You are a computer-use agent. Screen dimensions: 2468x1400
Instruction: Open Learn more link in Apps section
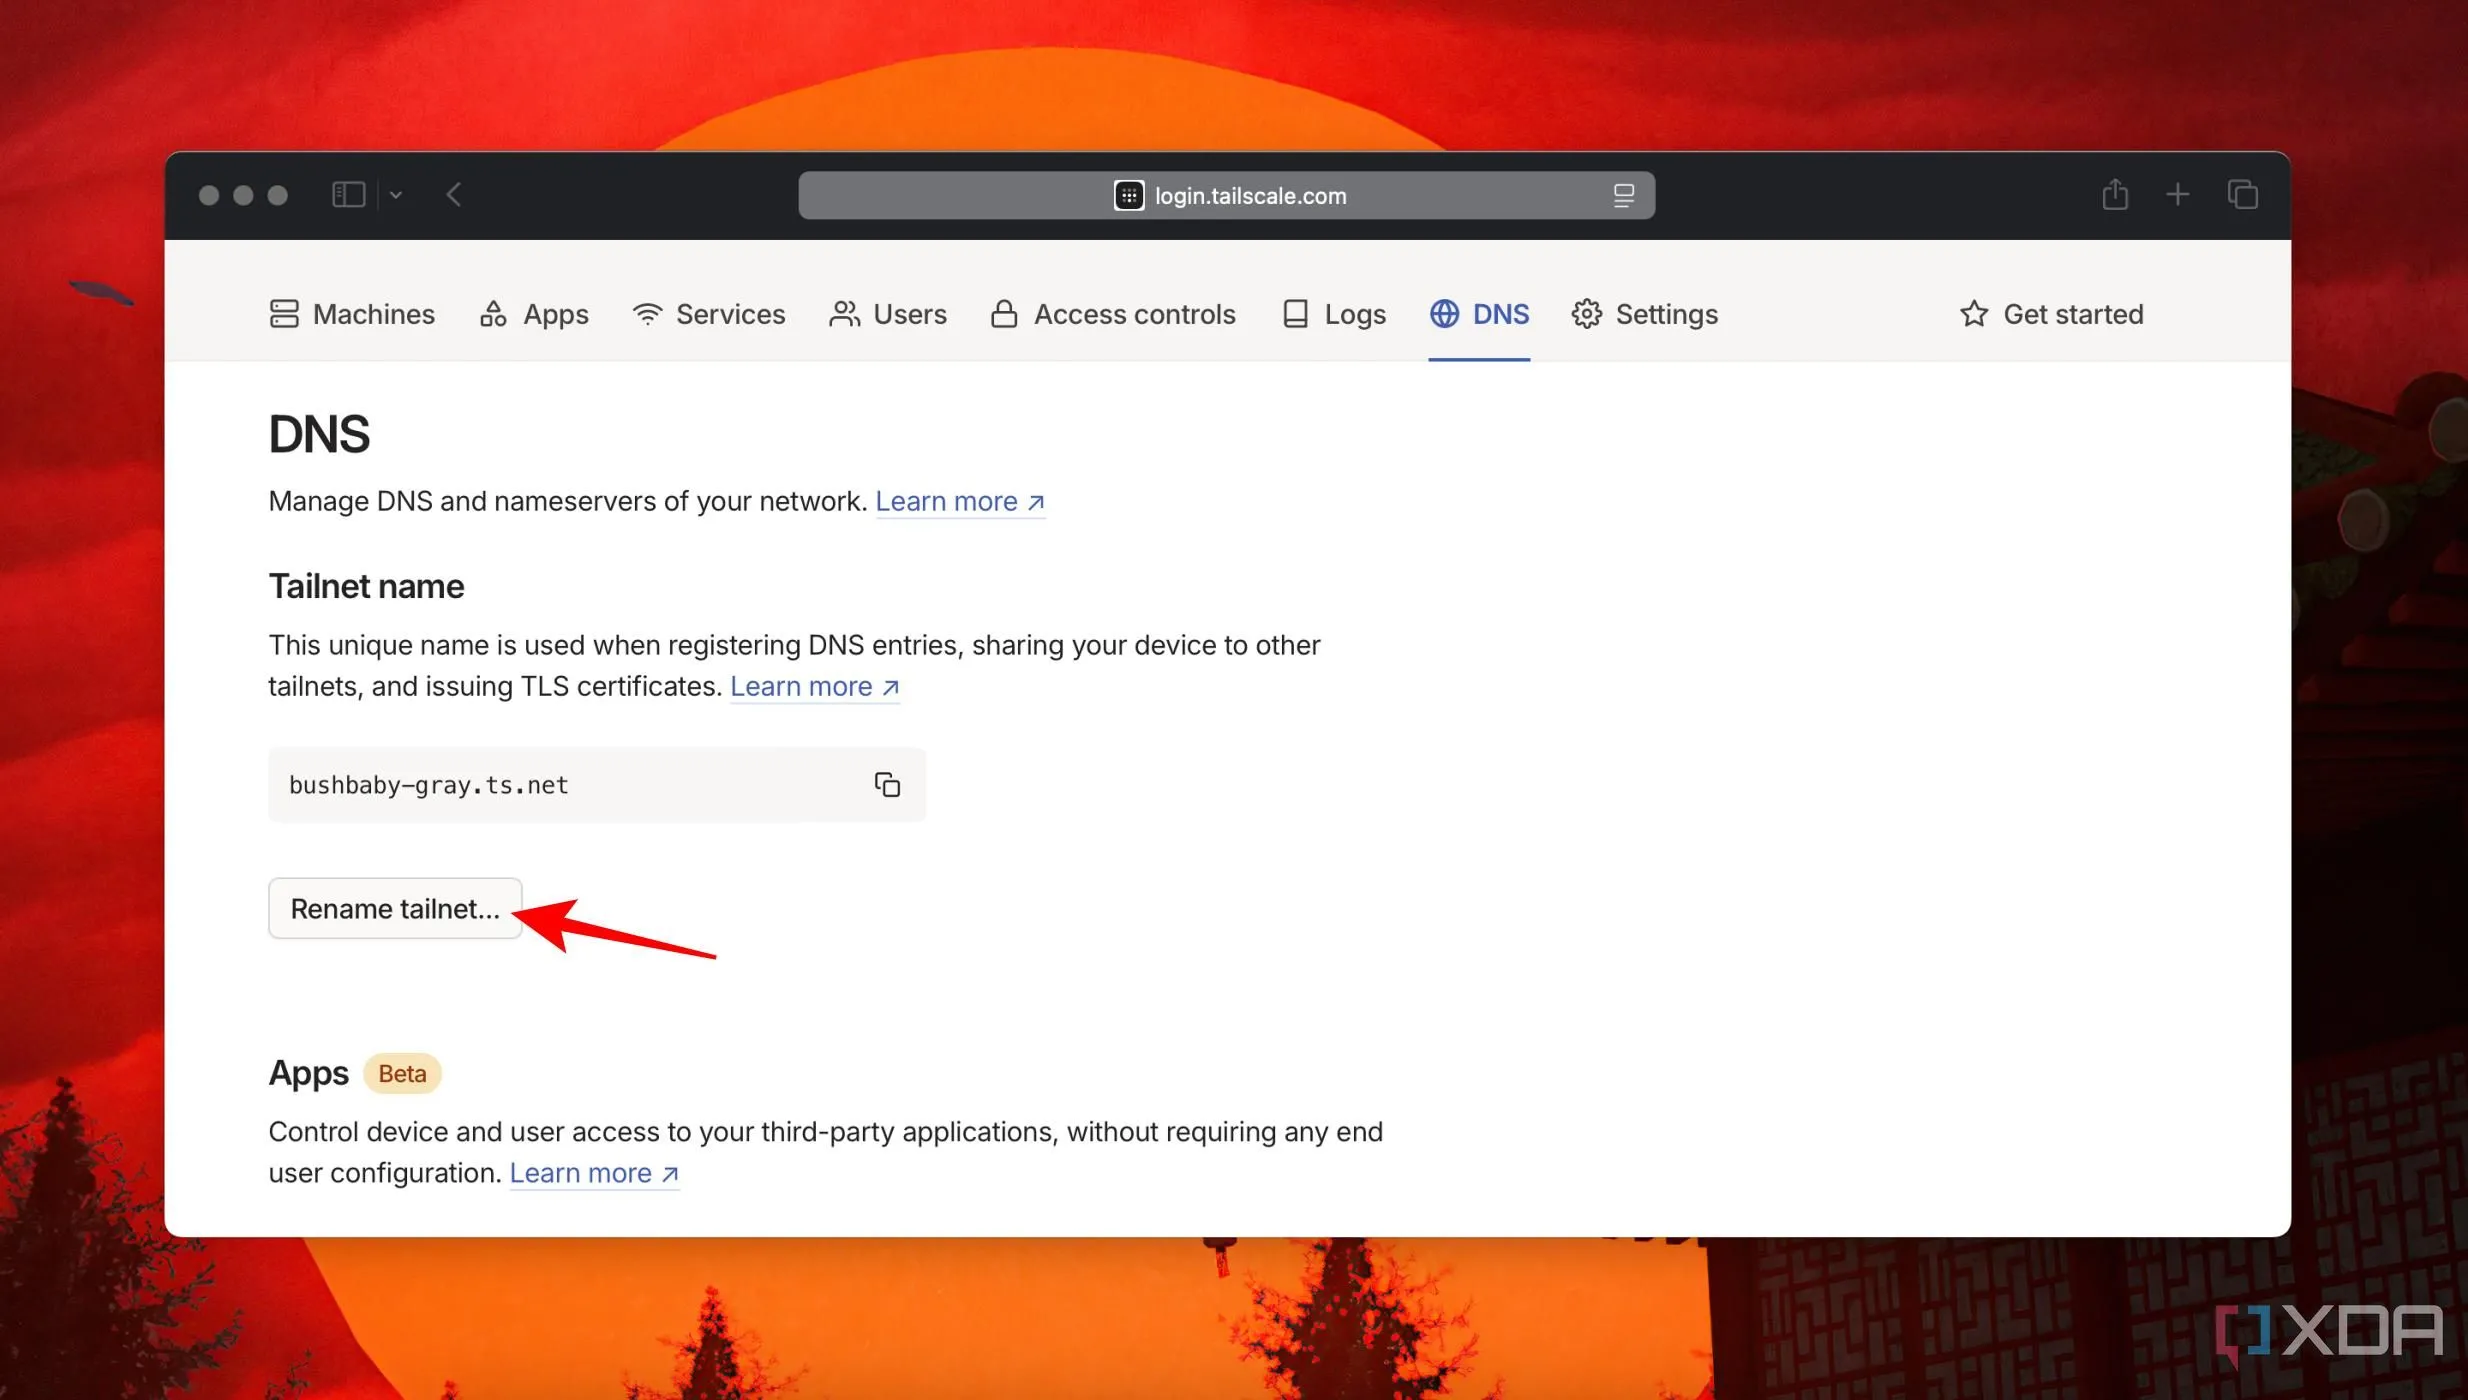pos(594,1173)
